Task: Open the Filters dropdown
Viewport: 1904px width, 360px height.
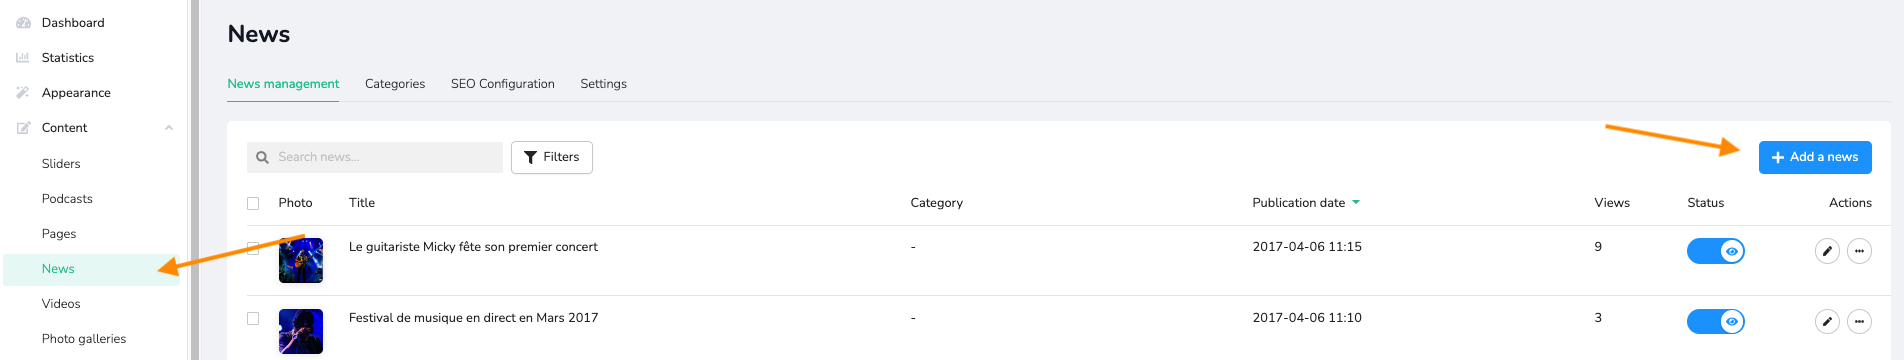Action: coord(552,157)
